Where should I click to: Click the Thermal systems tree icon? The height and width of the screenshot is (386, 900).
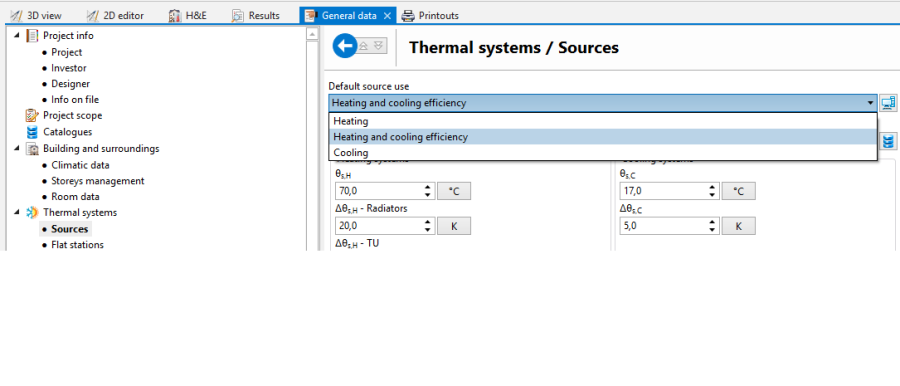(x=32, y=213)
